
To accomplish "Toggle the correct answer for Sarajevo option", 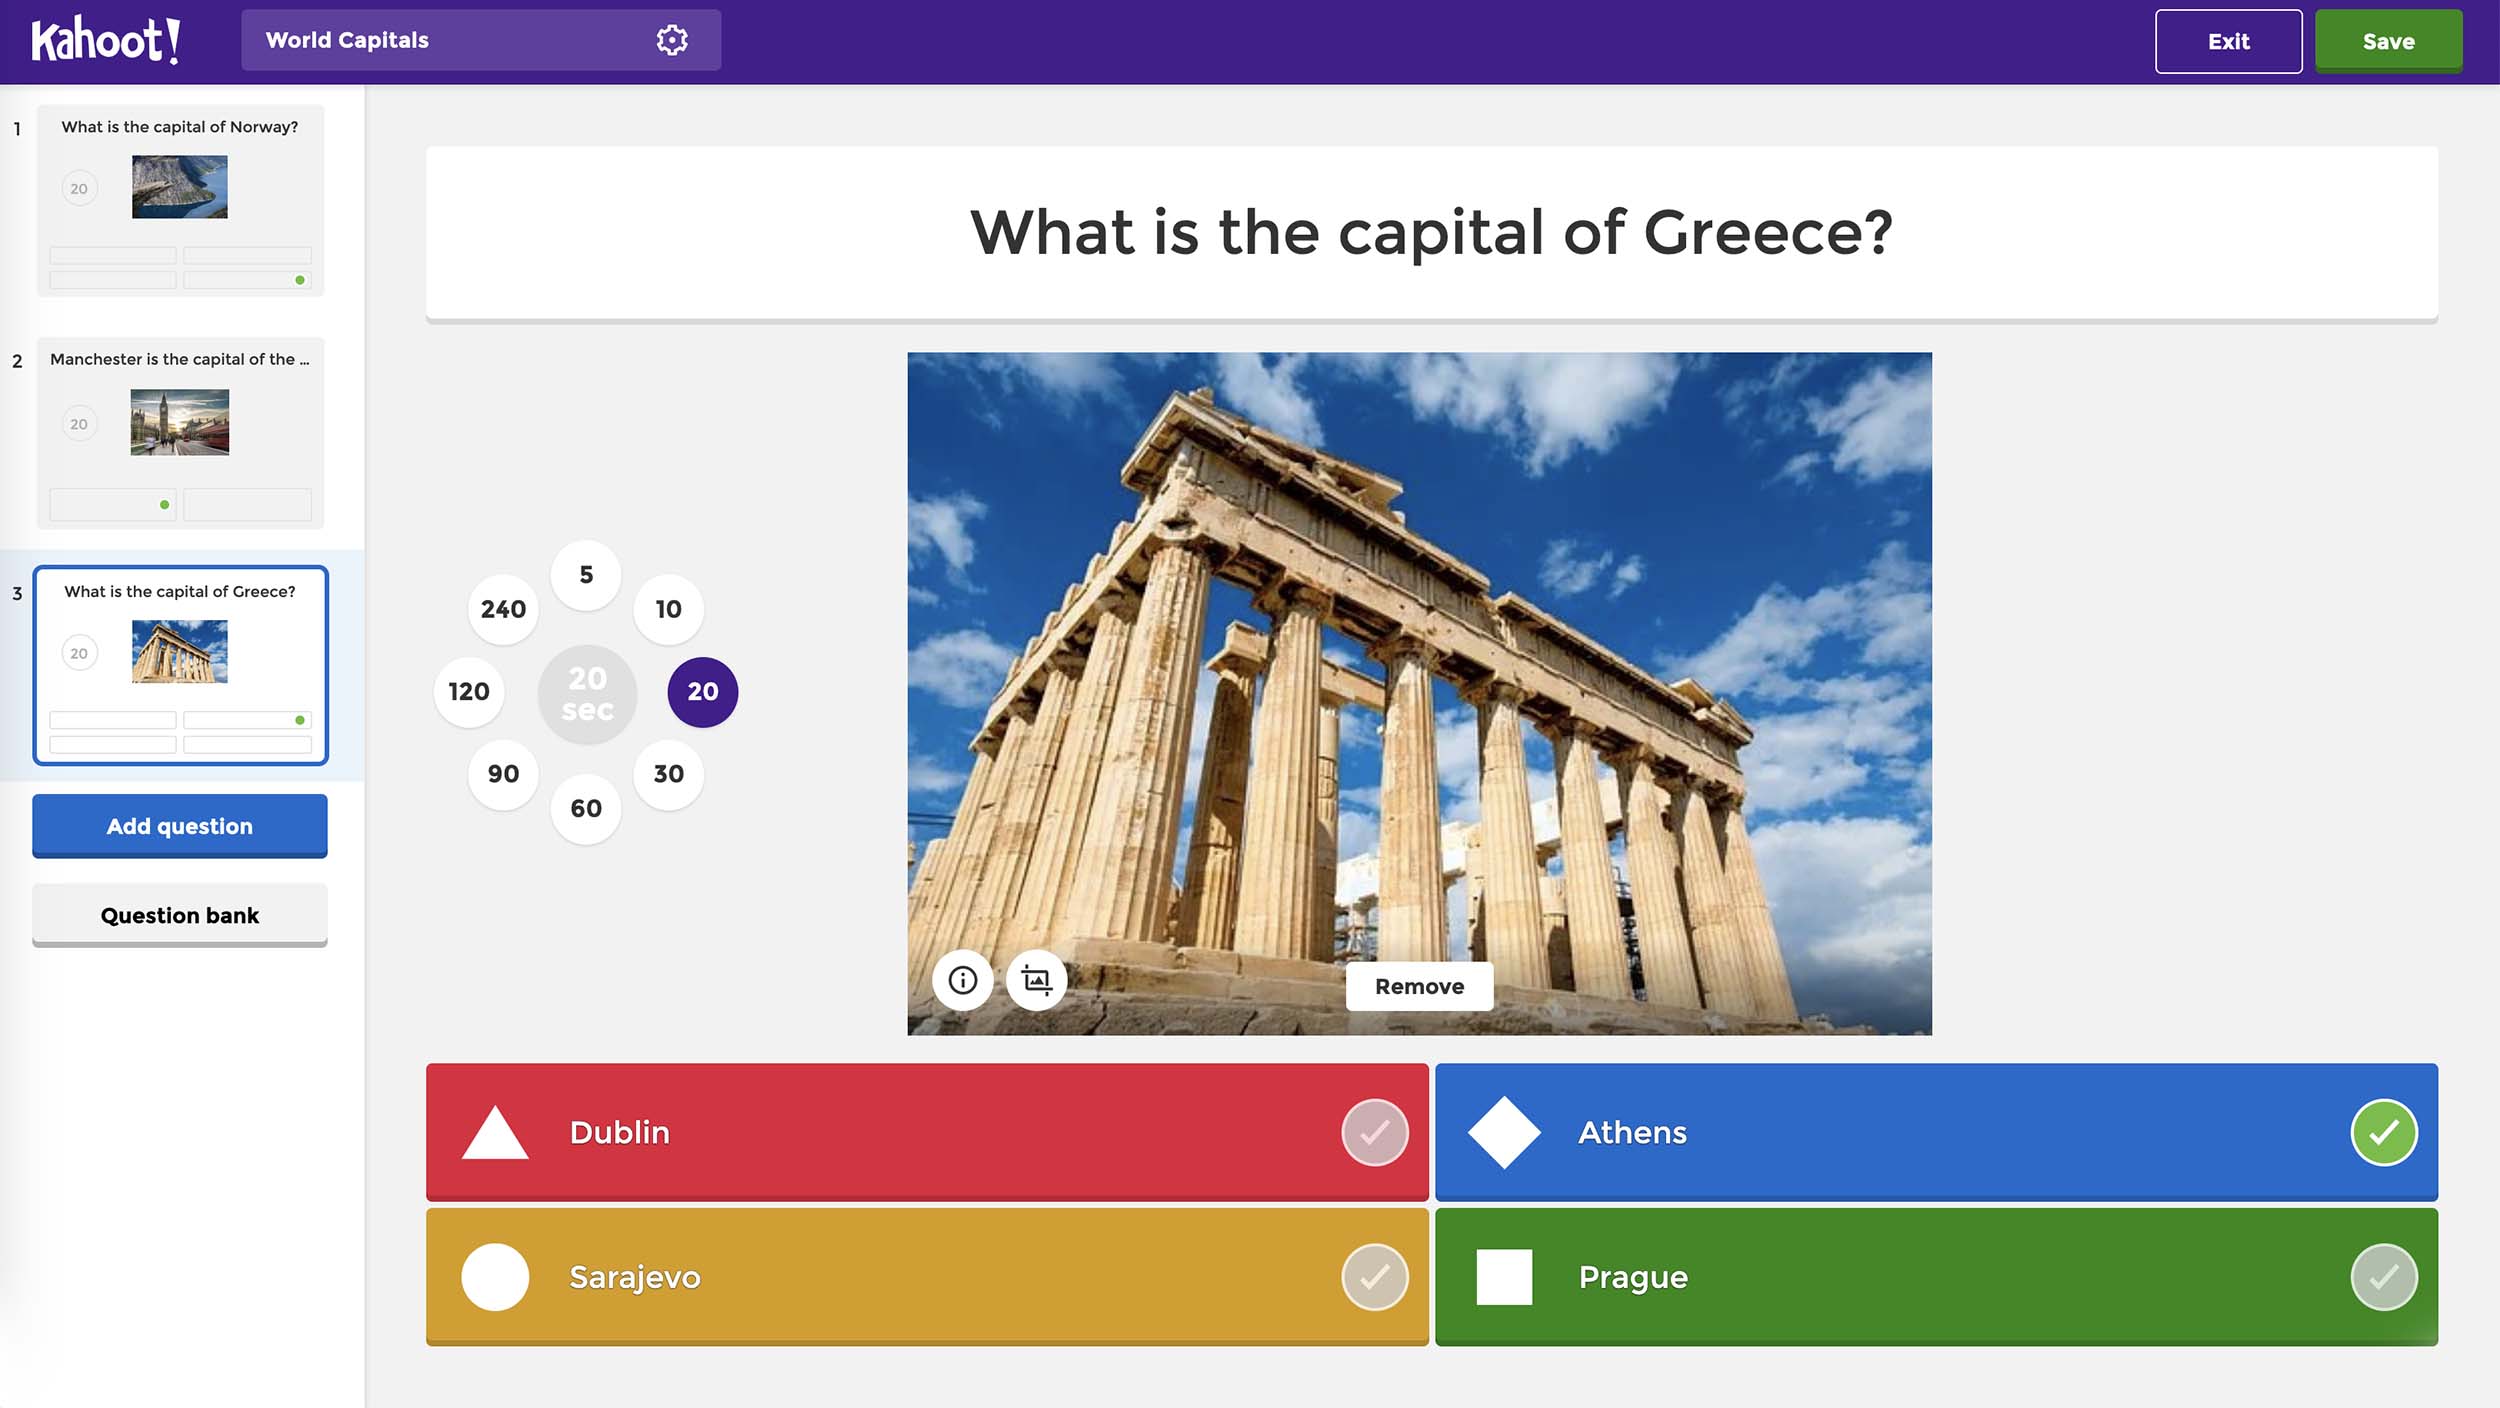I will [x=1374, y=1276].
